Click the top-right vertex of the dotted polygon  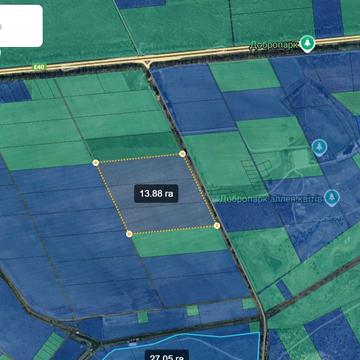(x=182, y=154)
